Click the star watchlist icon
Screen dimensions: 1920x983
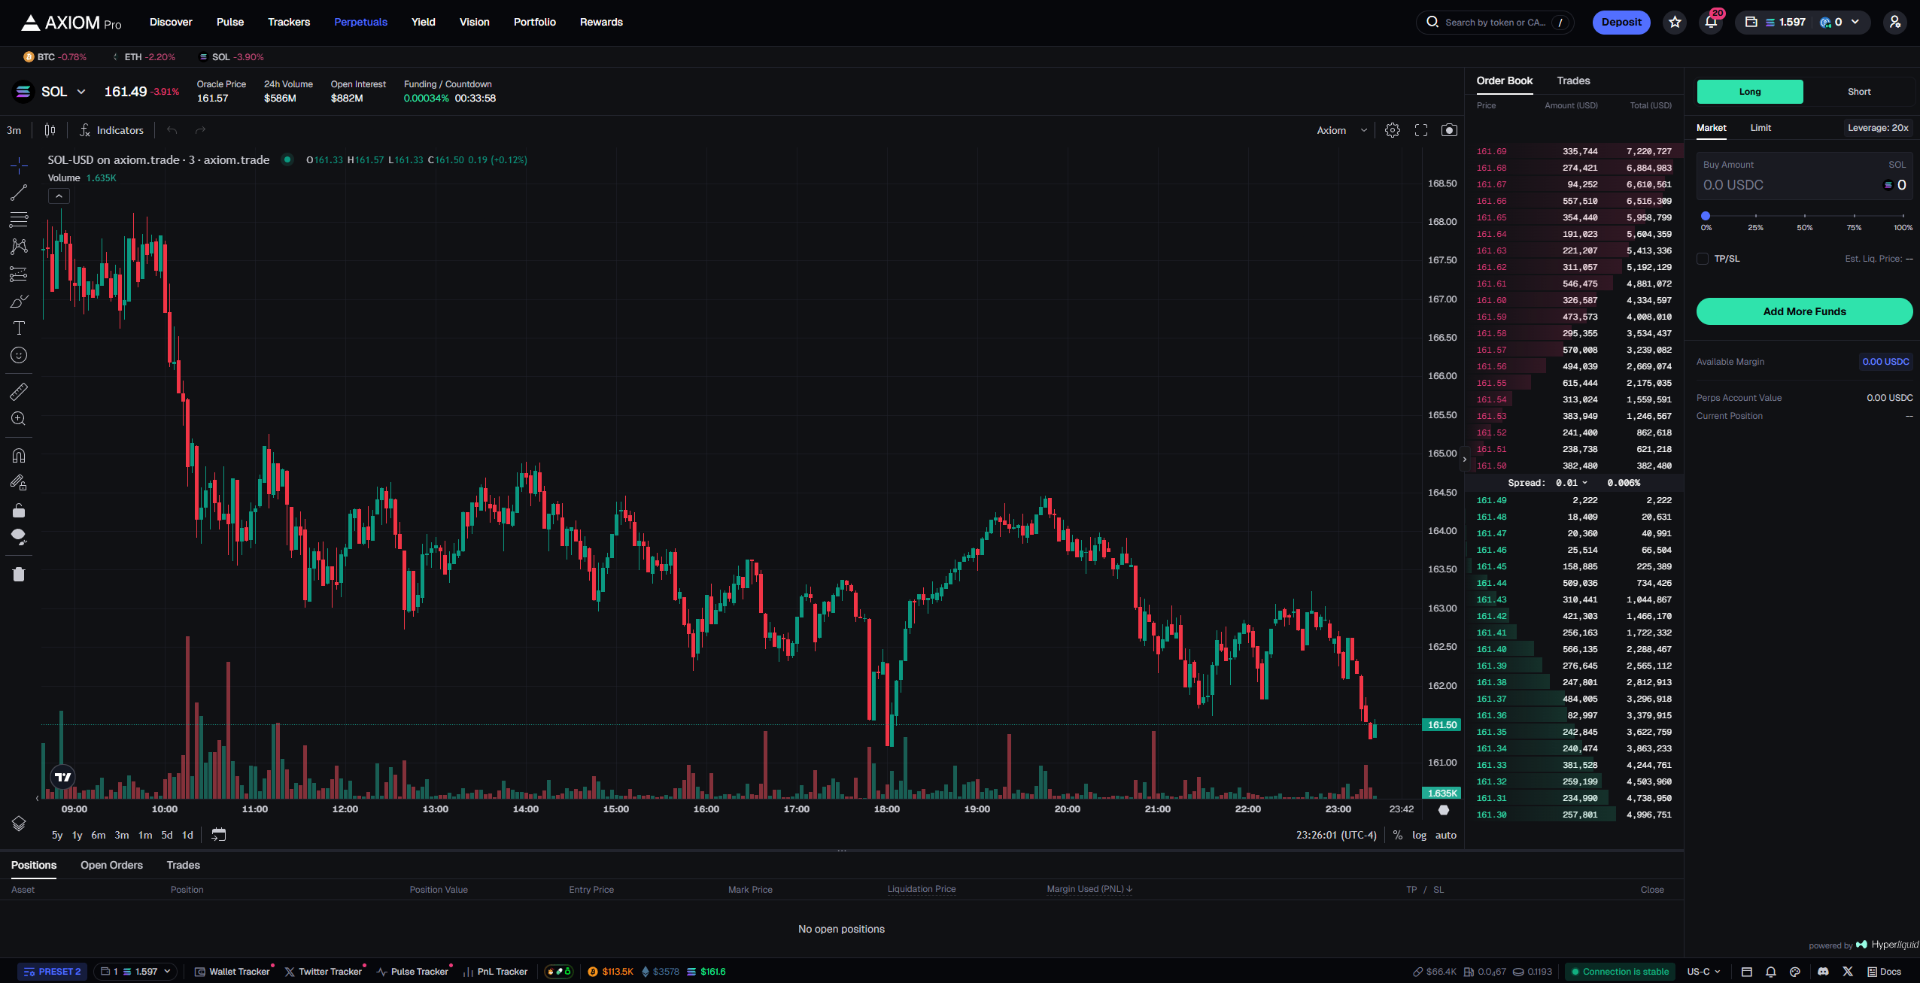[1675, 22]
